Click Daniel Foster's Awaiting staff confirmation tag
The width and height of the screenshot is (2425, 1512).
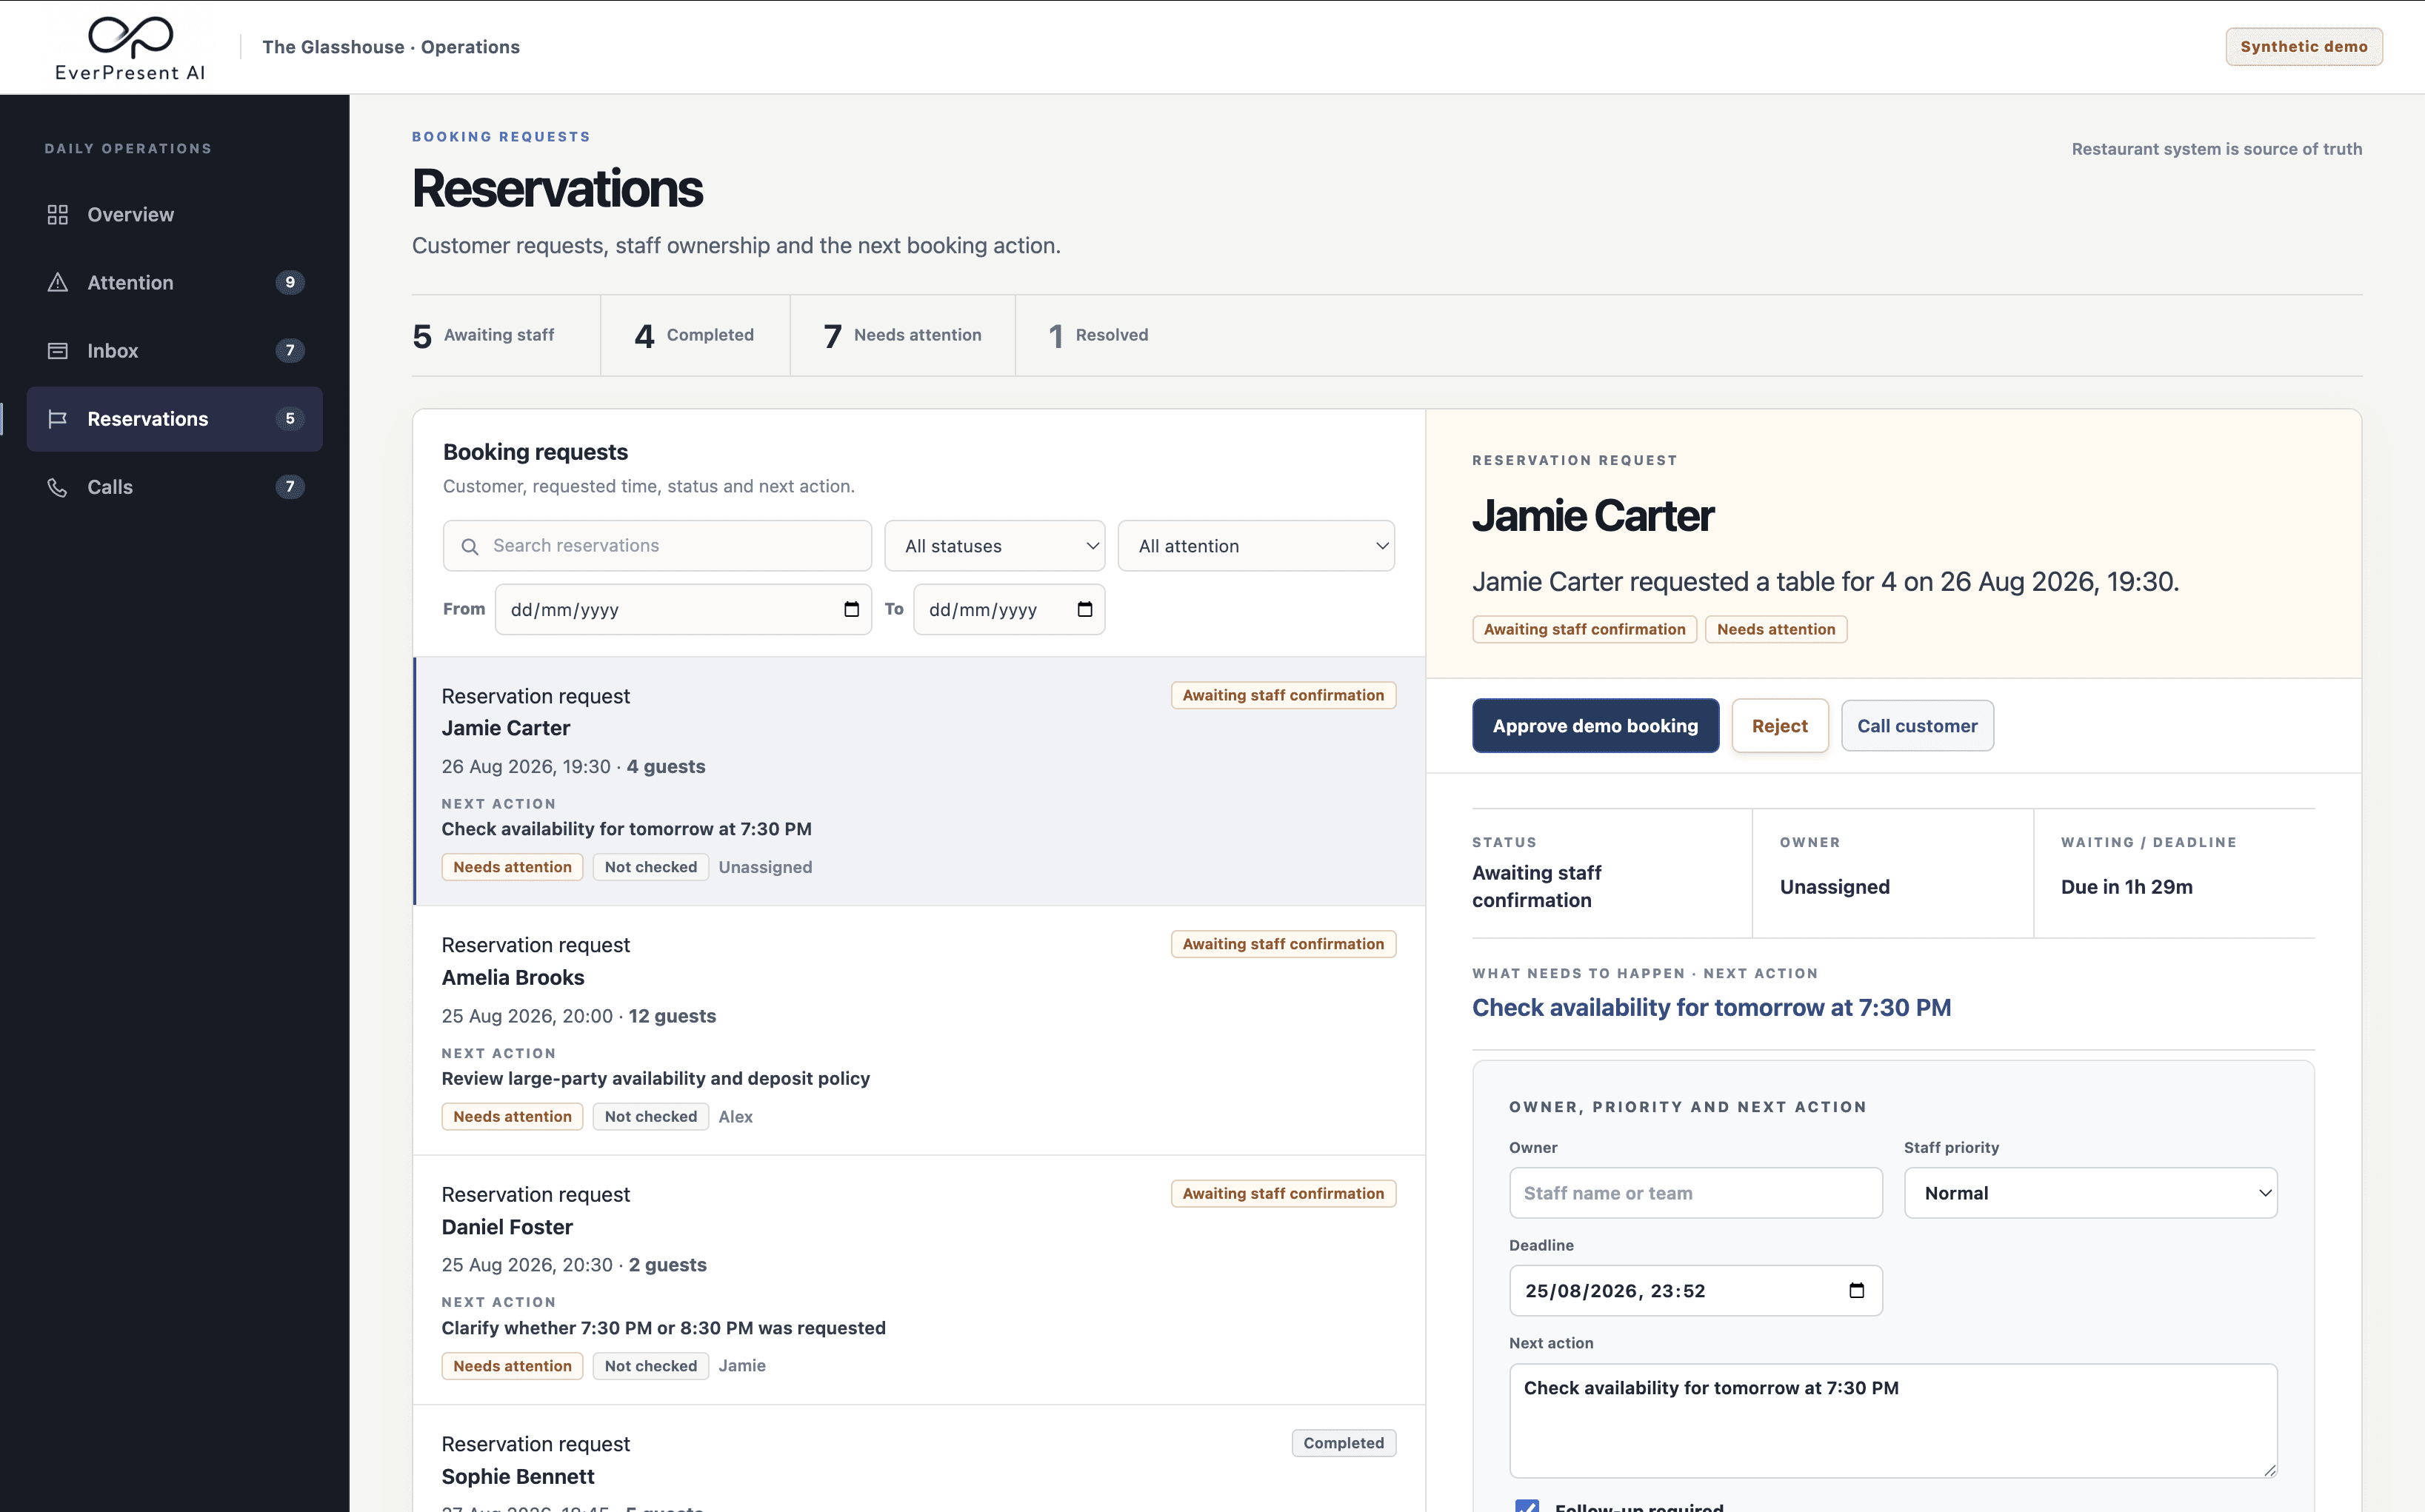[x=1283, y=1193]
